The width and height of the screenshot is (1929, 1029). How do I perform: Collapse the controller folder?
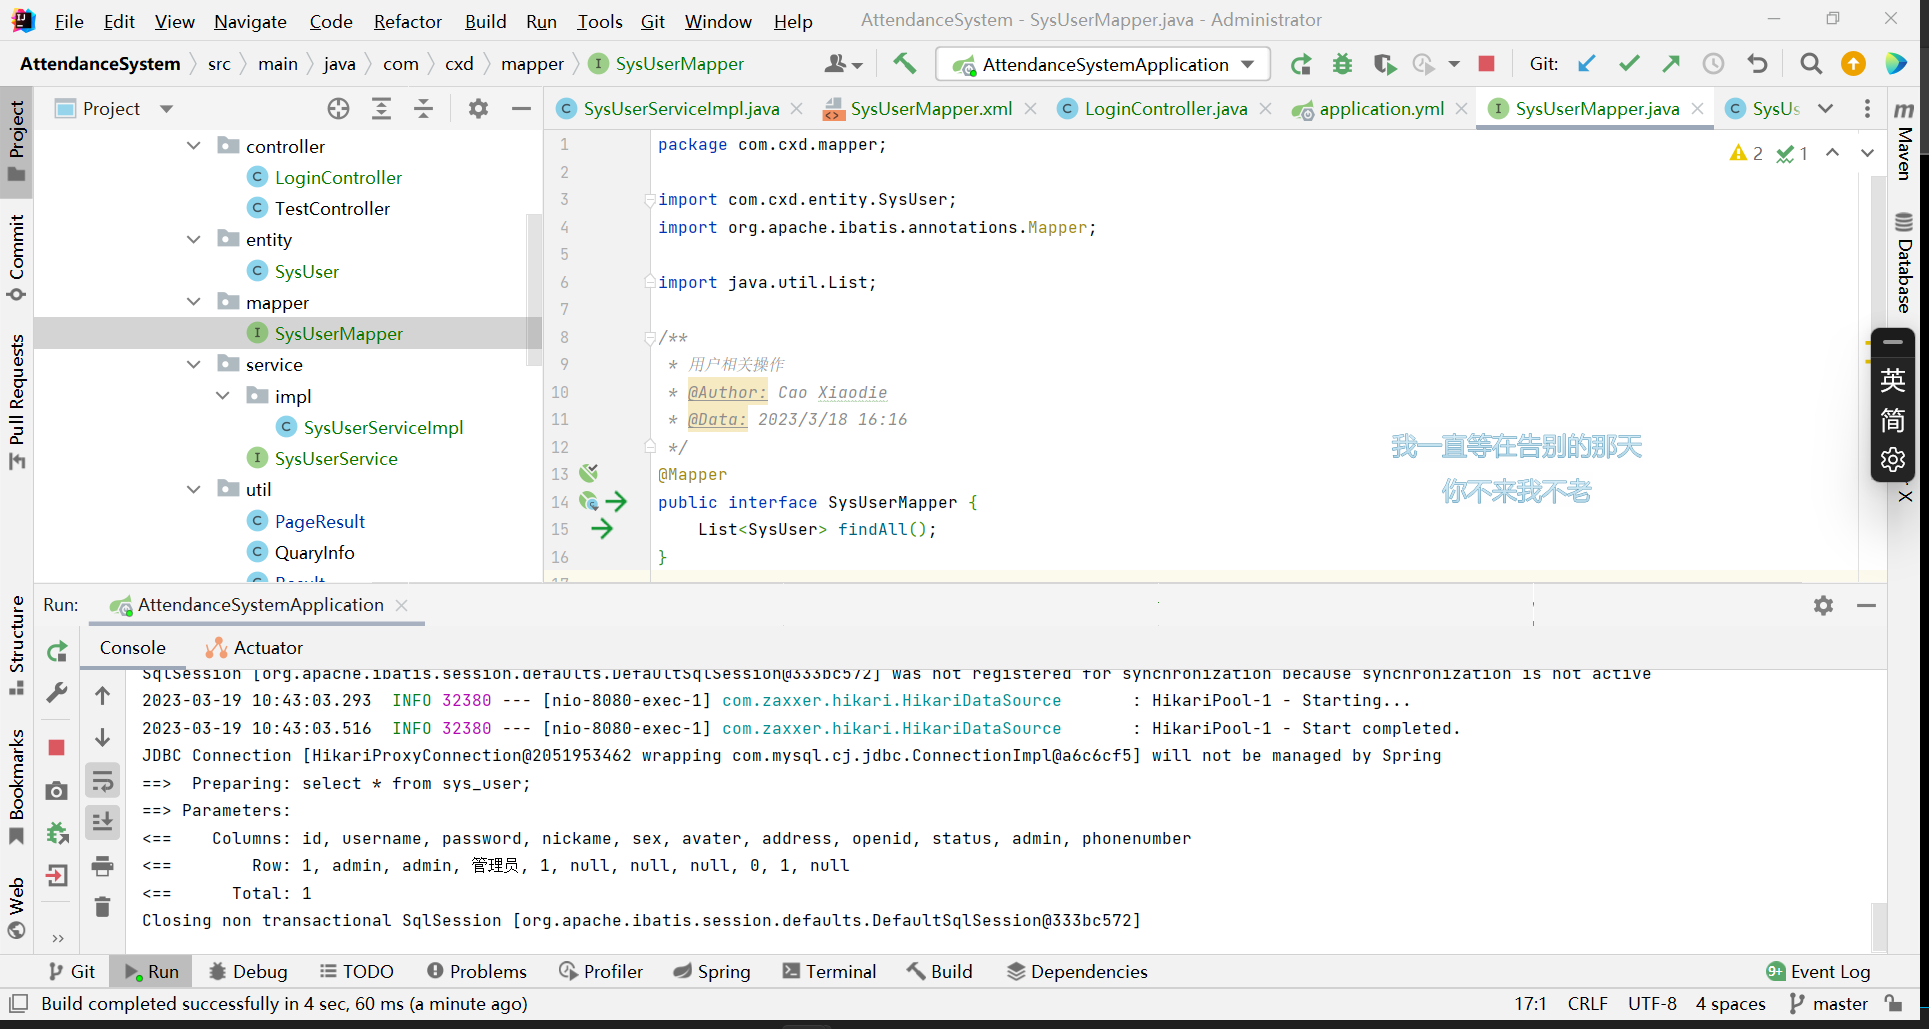coord(193,146)
